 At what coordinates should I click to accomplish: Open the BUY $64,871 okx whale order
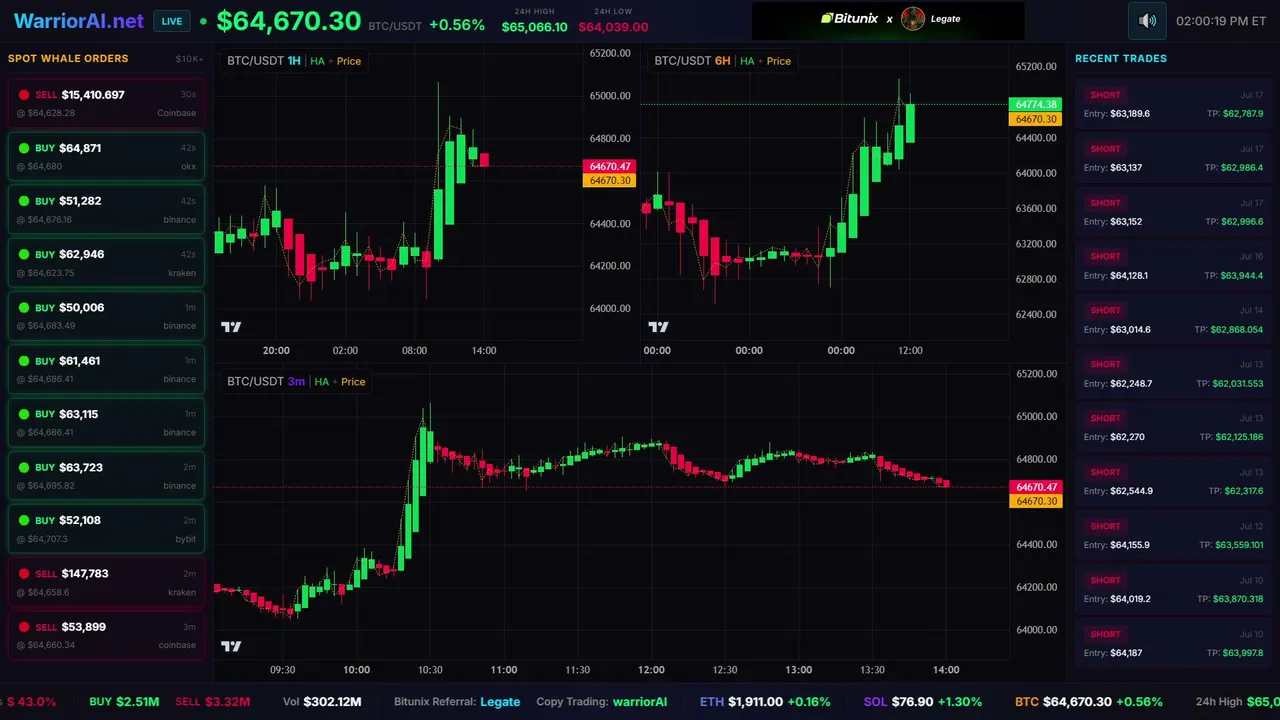106,156
